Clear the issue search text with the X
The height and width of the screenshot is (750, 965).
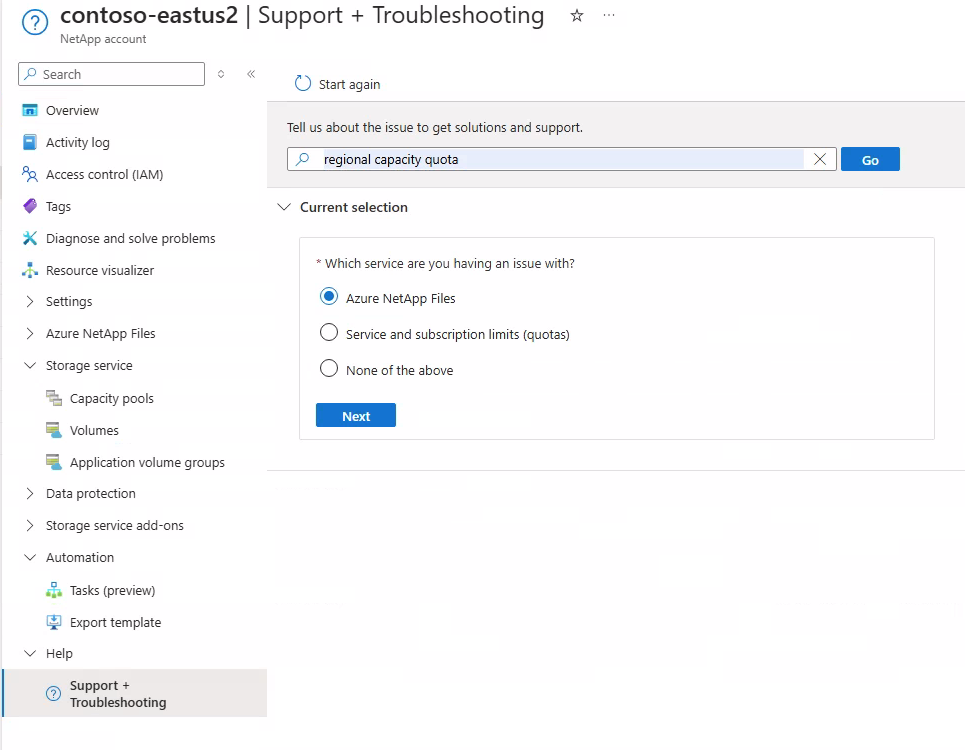[820, 159]
